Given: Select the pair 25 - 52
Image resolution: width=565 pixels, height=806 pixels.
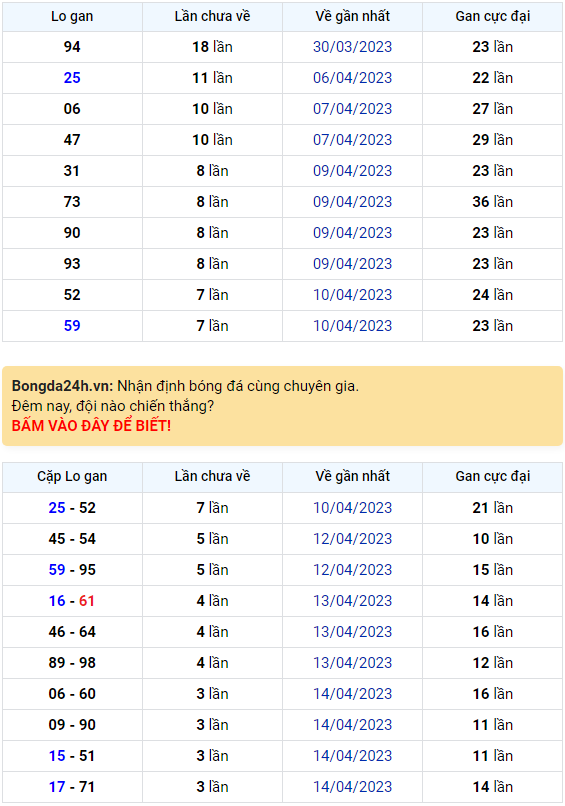Looking at the screenshot, I should tap(72, 508).
